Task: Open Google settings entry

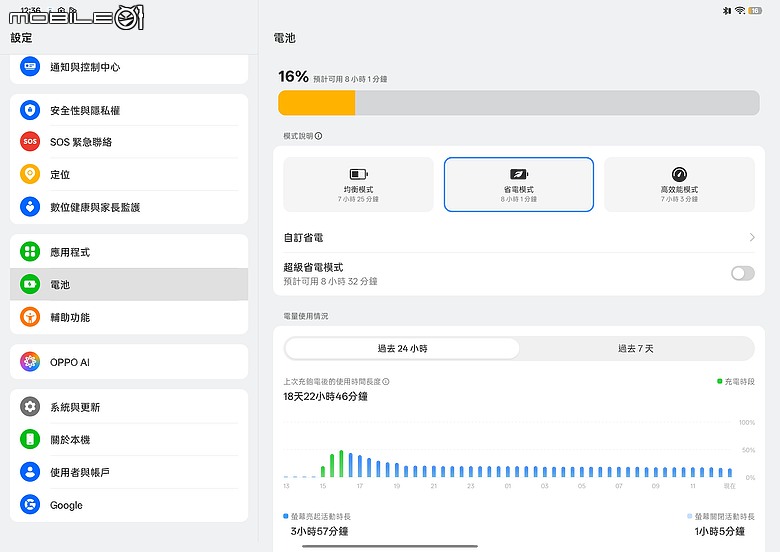Action: [129, 505]
